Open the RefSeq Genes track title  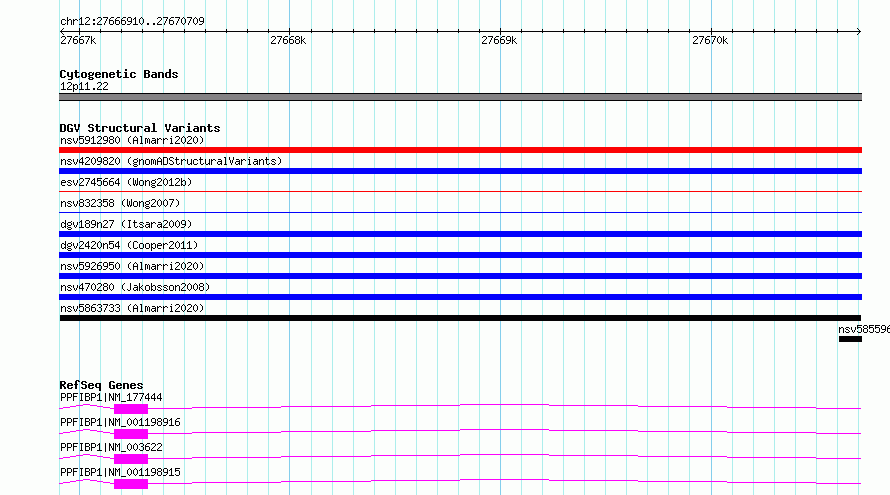click(x=101, y=385)
